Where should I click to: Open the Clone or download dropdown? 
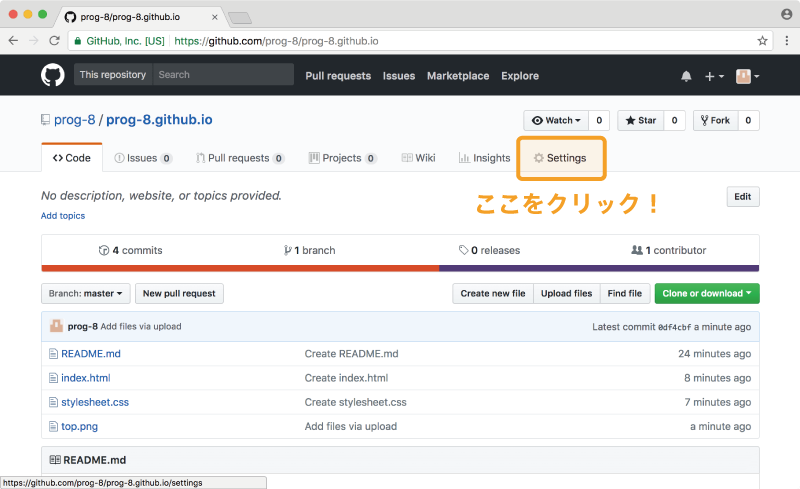tap(707, 294)
